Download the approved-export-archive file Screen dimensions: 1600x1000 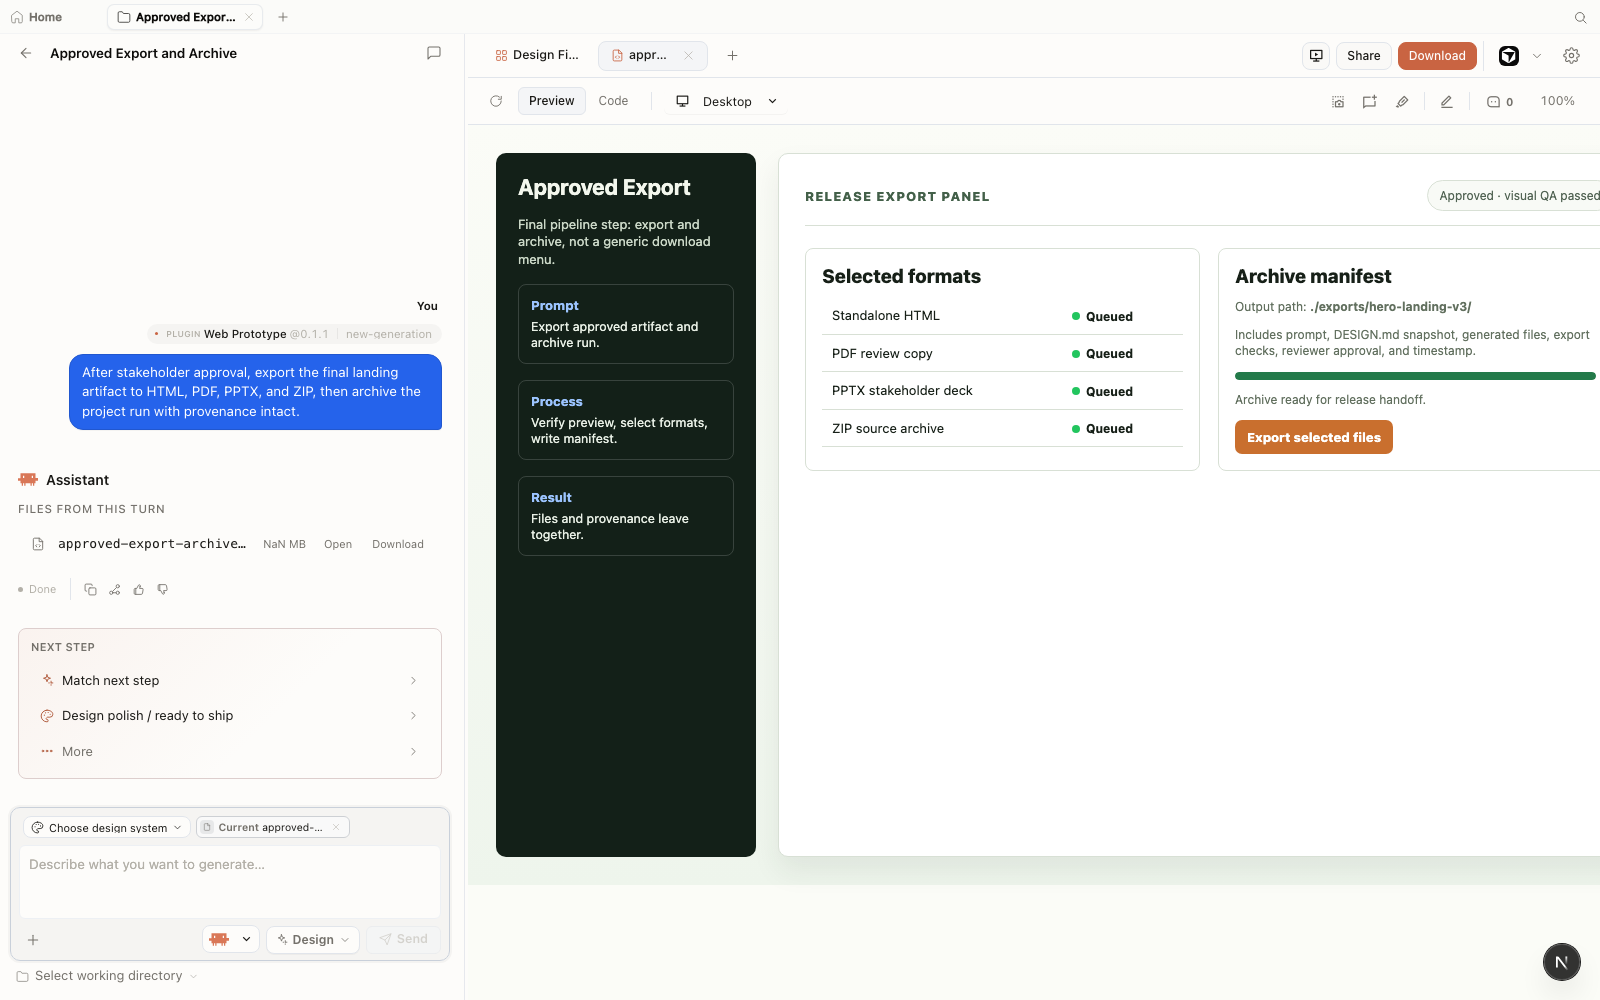tap(398, 544)
